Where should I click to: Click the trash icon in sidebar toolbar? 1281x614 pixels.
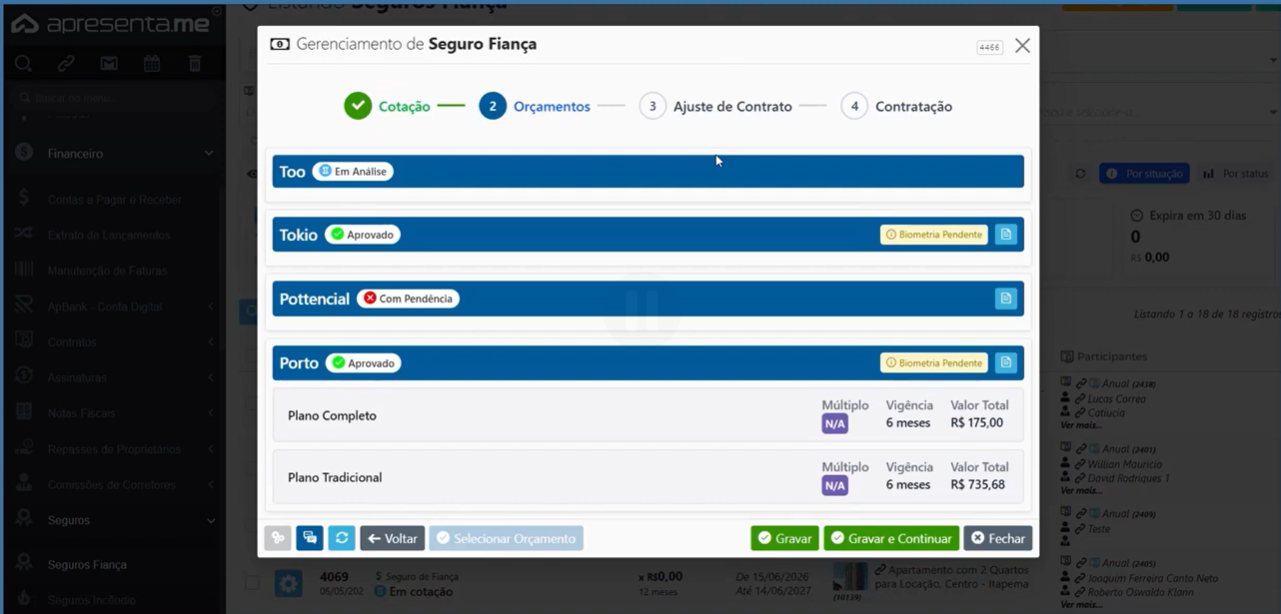coord(195,64)
